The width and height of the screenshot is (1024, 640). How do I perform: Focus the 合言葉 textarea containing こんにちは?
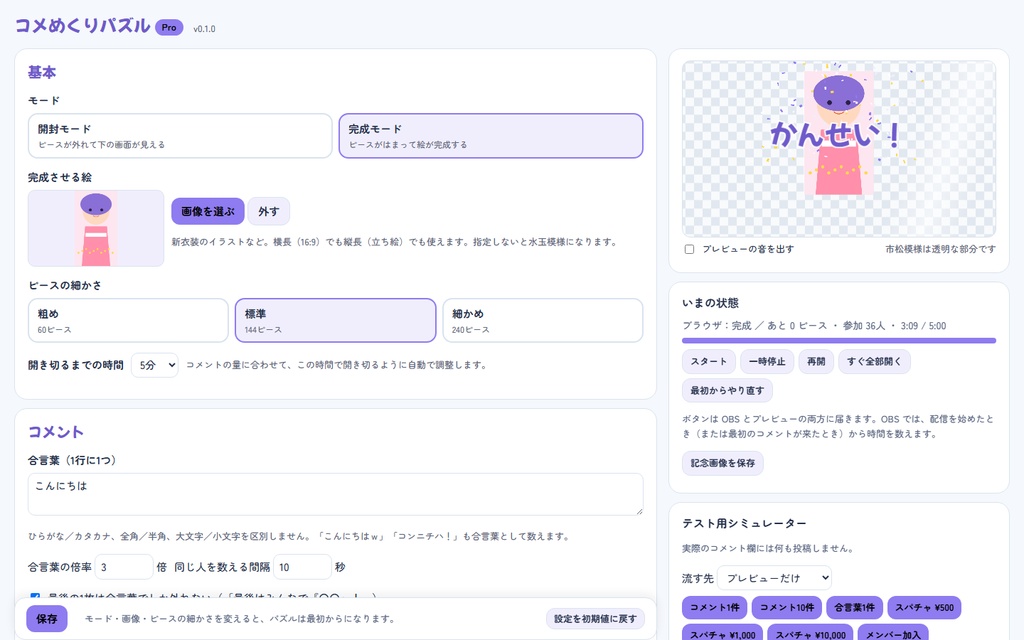(336, 494)
